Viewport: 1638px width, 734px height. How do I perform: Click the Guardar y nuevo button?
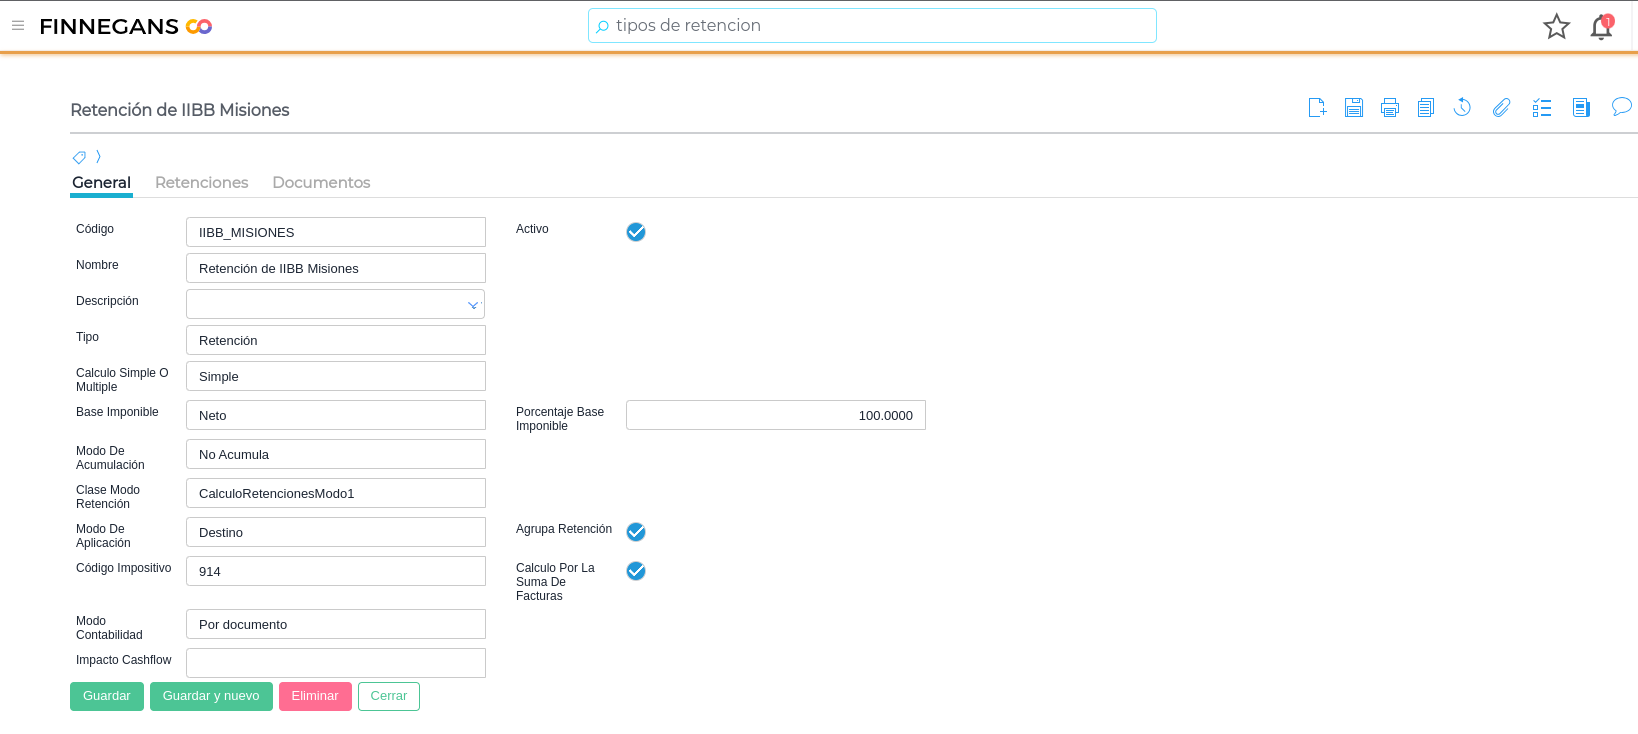click(x=211, y=696)
